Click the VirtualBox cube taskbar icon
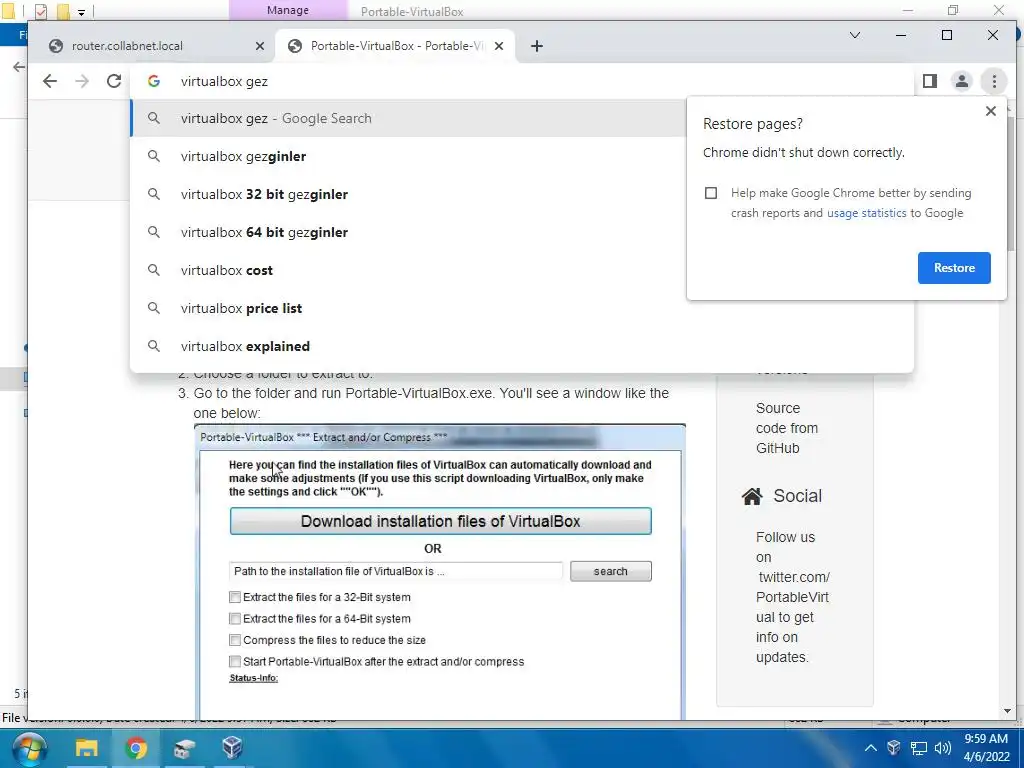 click(232, 748)
